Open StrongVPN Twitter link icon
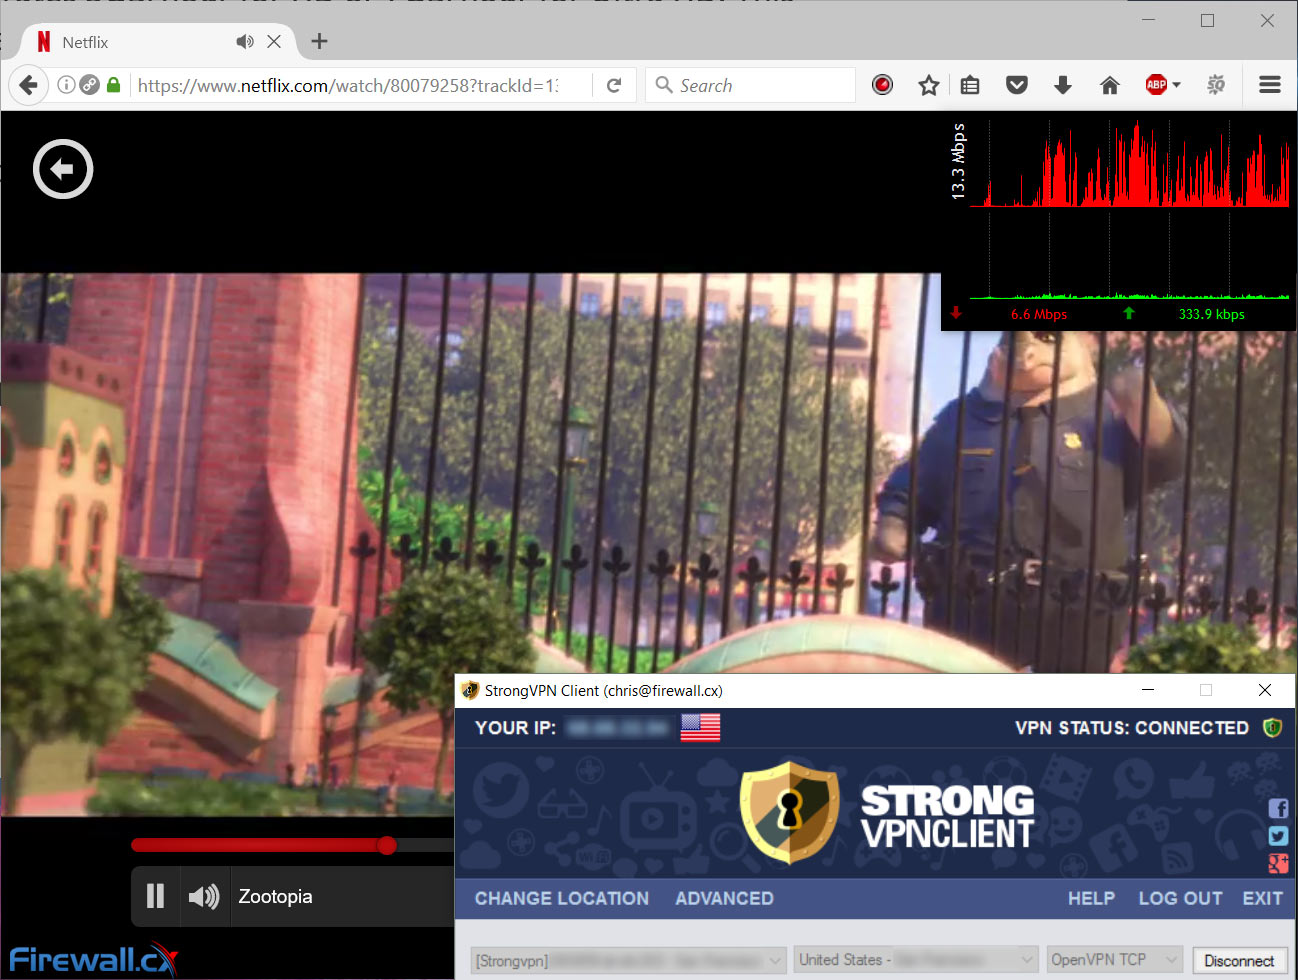 click(1278, 836)
